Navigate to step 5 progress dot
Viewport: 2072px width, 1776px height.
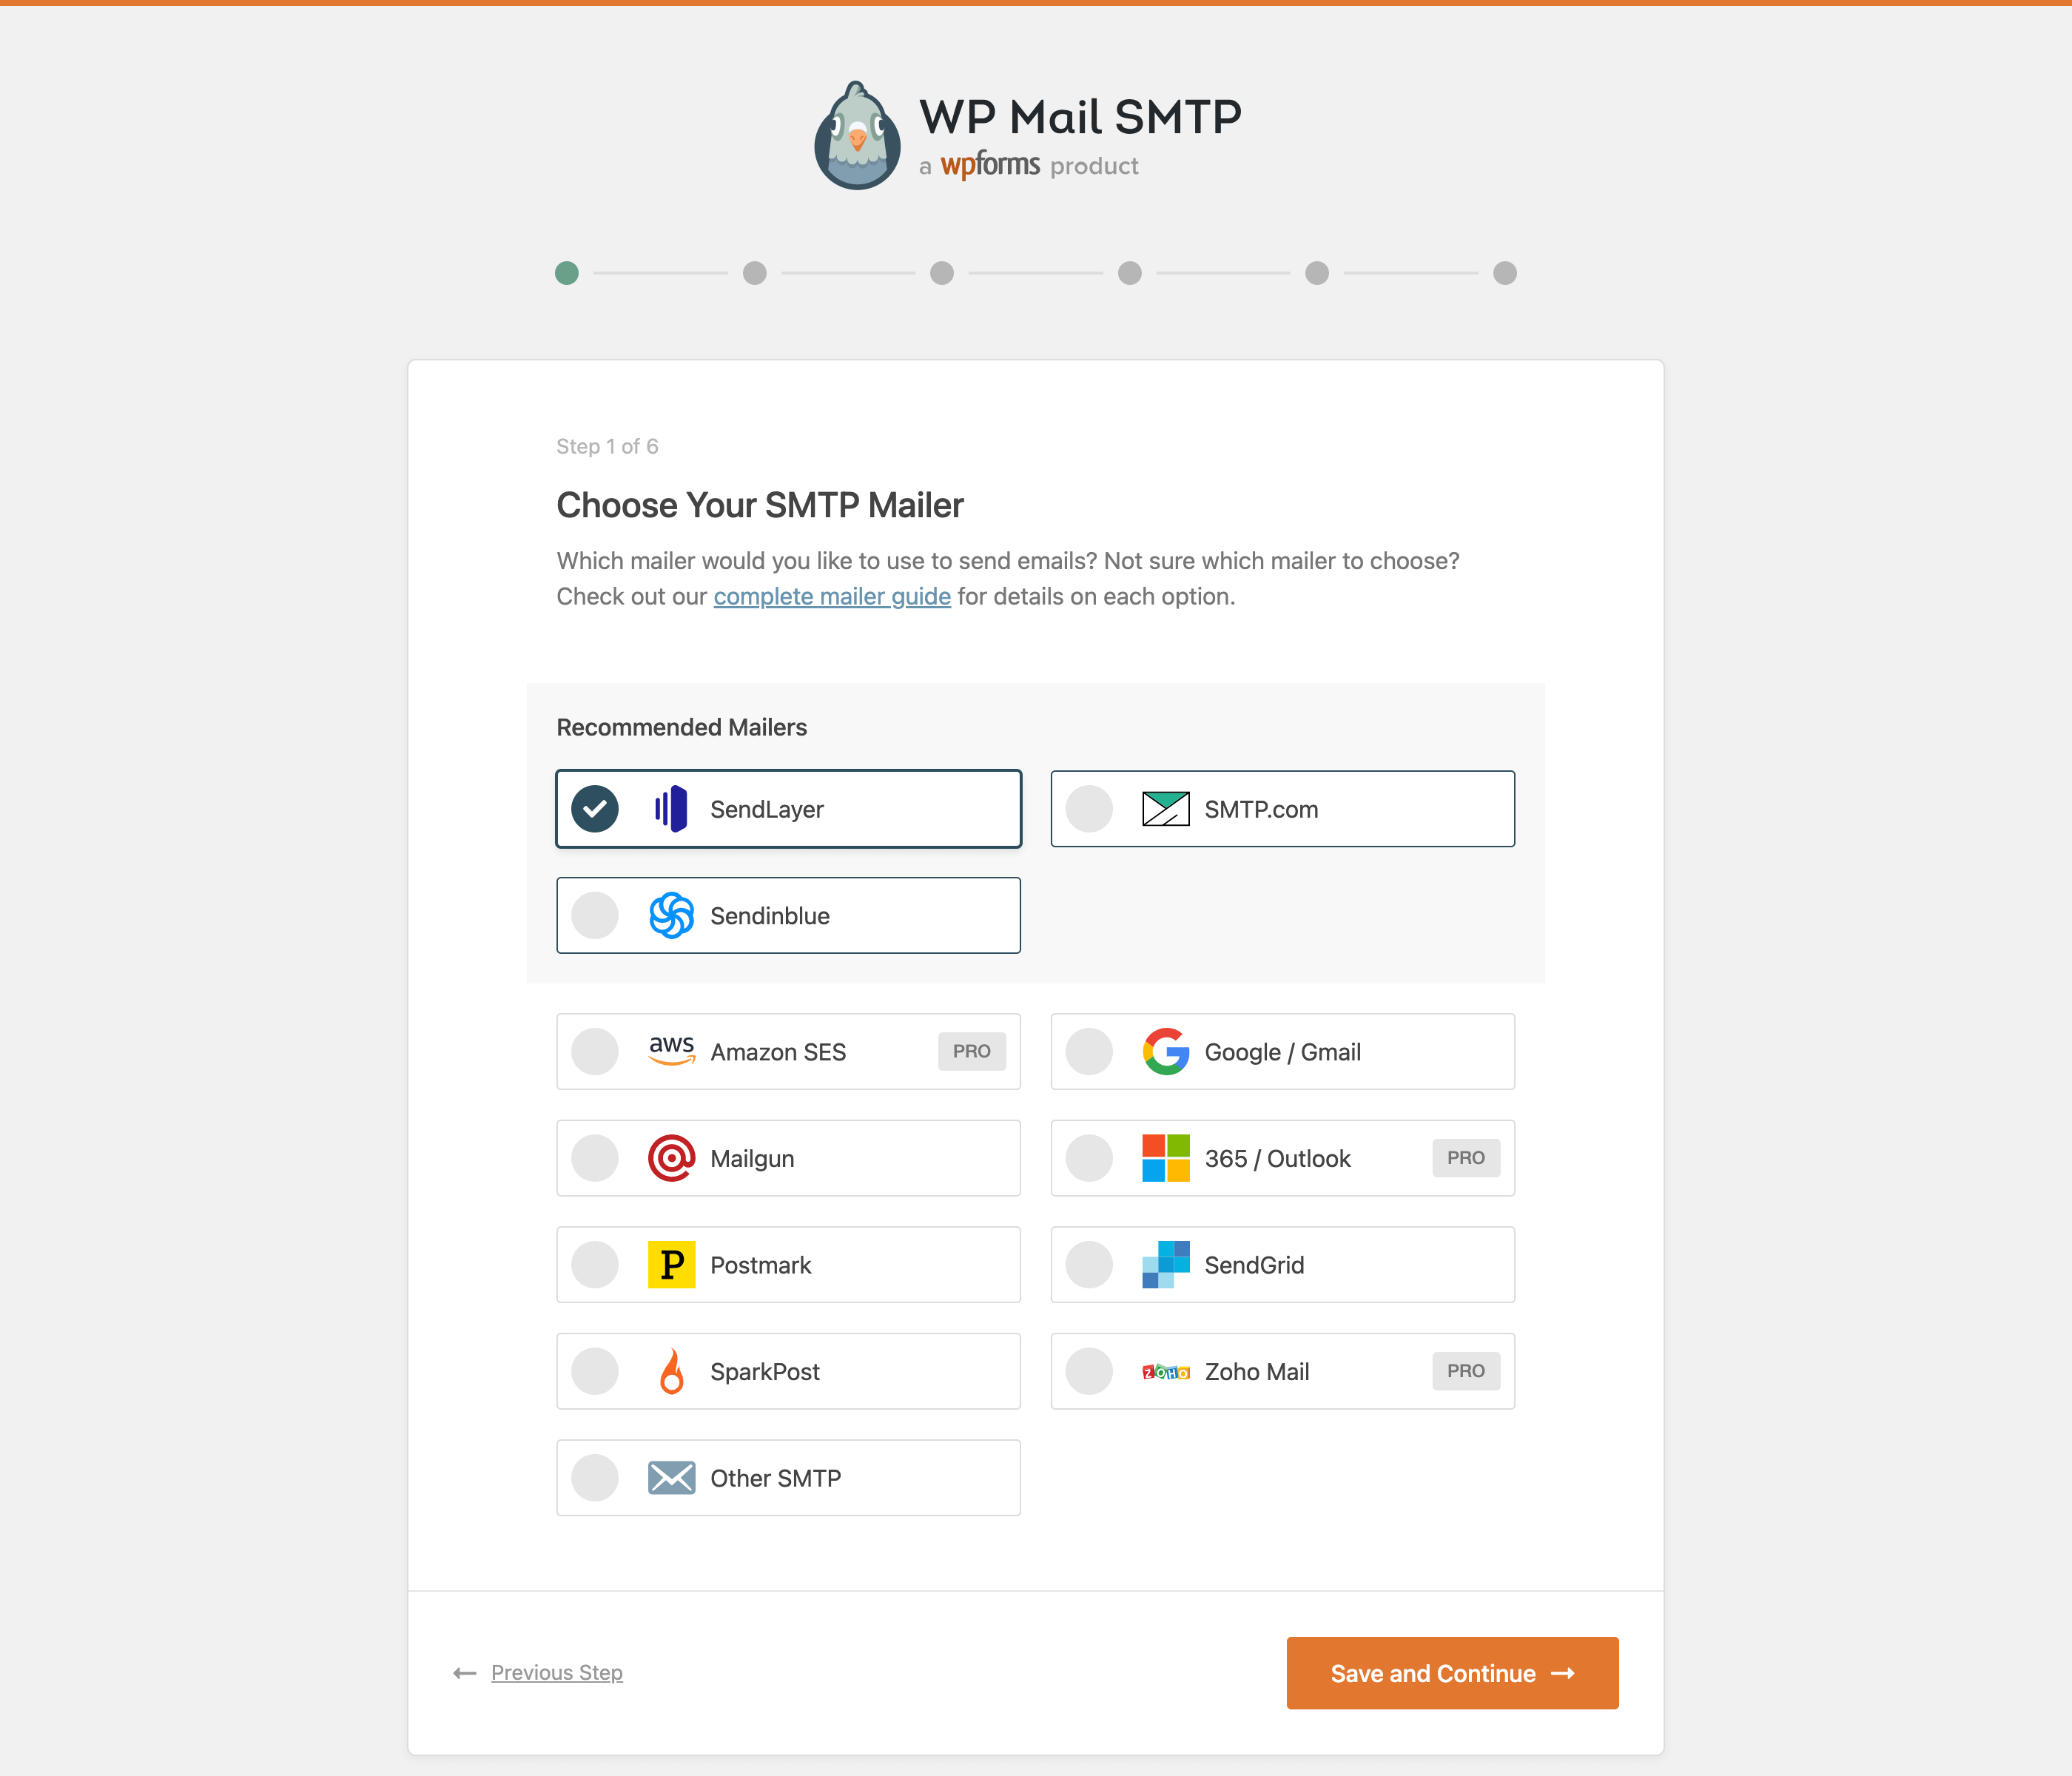point(1318,273)
